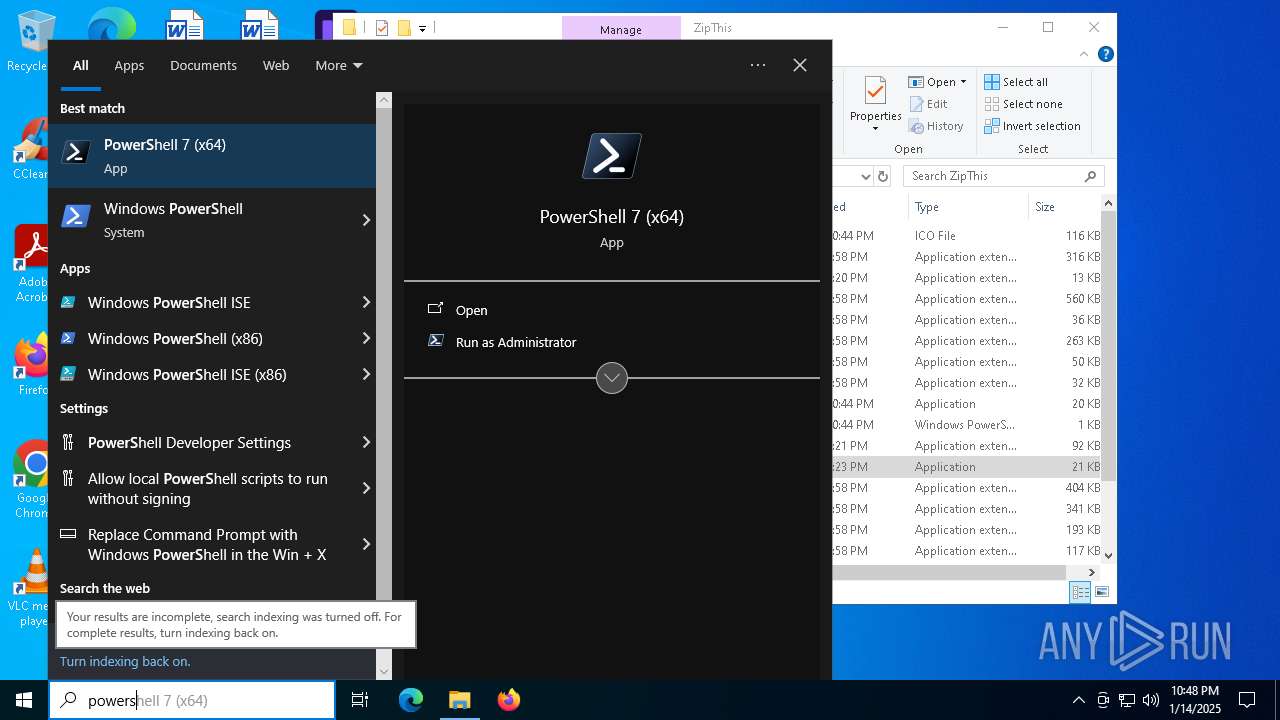The height and width of the screenshot is (720, 1280).
Task: Select the Windows PowerS... file row
Action: click(966, 425)
